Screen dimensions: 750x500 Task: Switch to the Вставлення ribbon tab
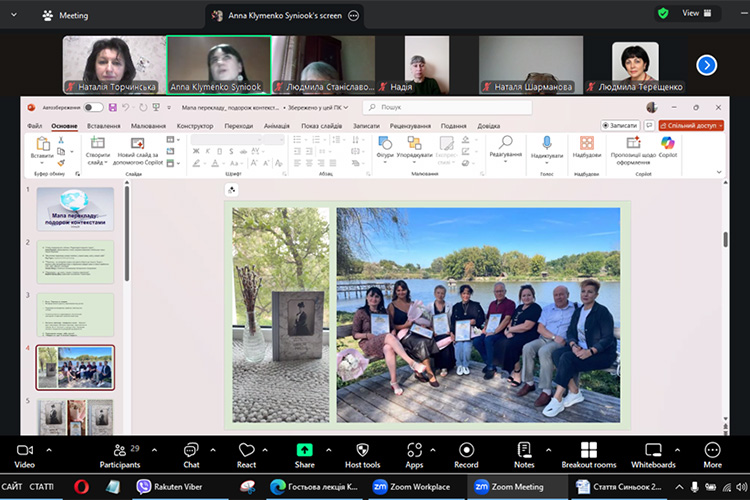point(103,126)
